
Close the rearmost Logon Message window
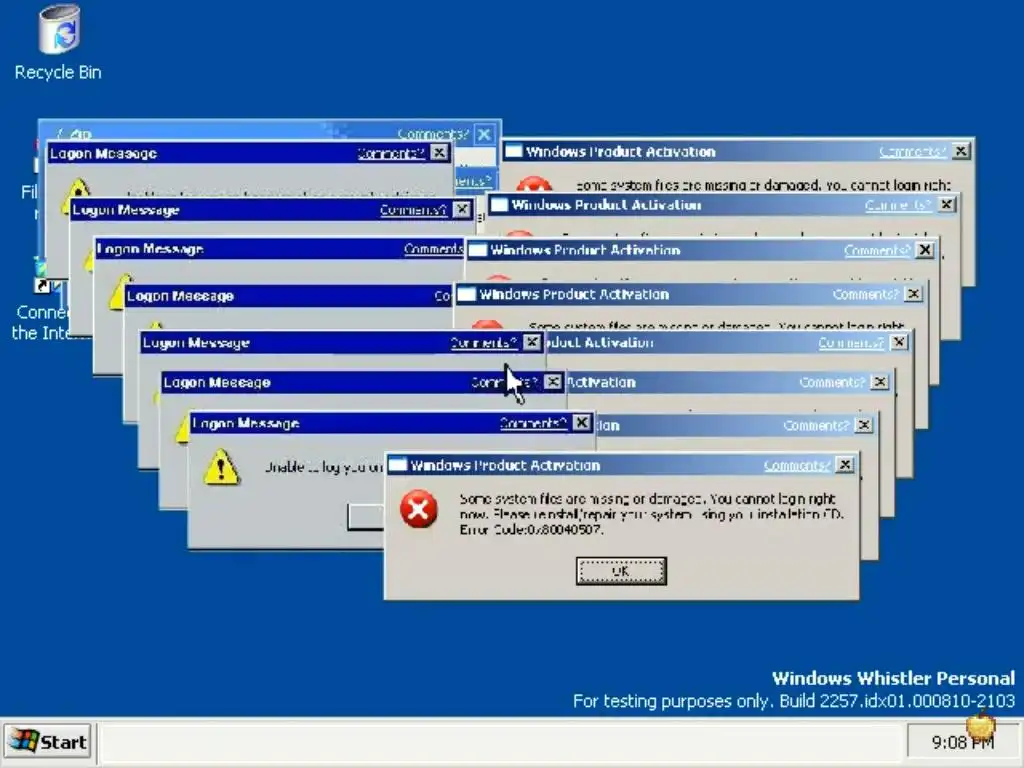coord(440,153)
